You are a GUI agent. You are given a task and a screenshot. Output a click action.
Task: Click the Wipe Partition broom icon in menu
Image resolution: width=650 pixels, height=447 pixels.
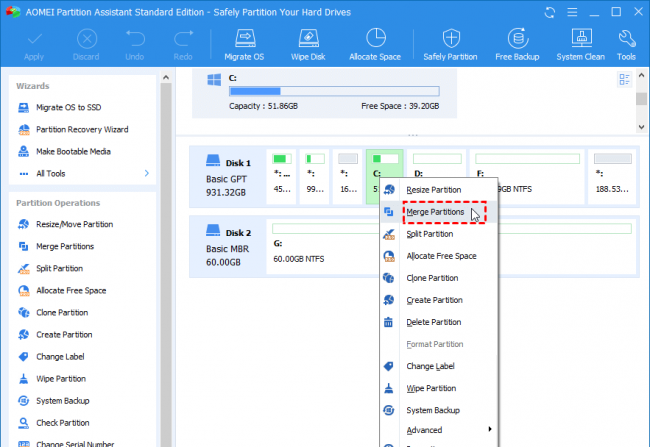pyautogui.click(x=388, y=388)
